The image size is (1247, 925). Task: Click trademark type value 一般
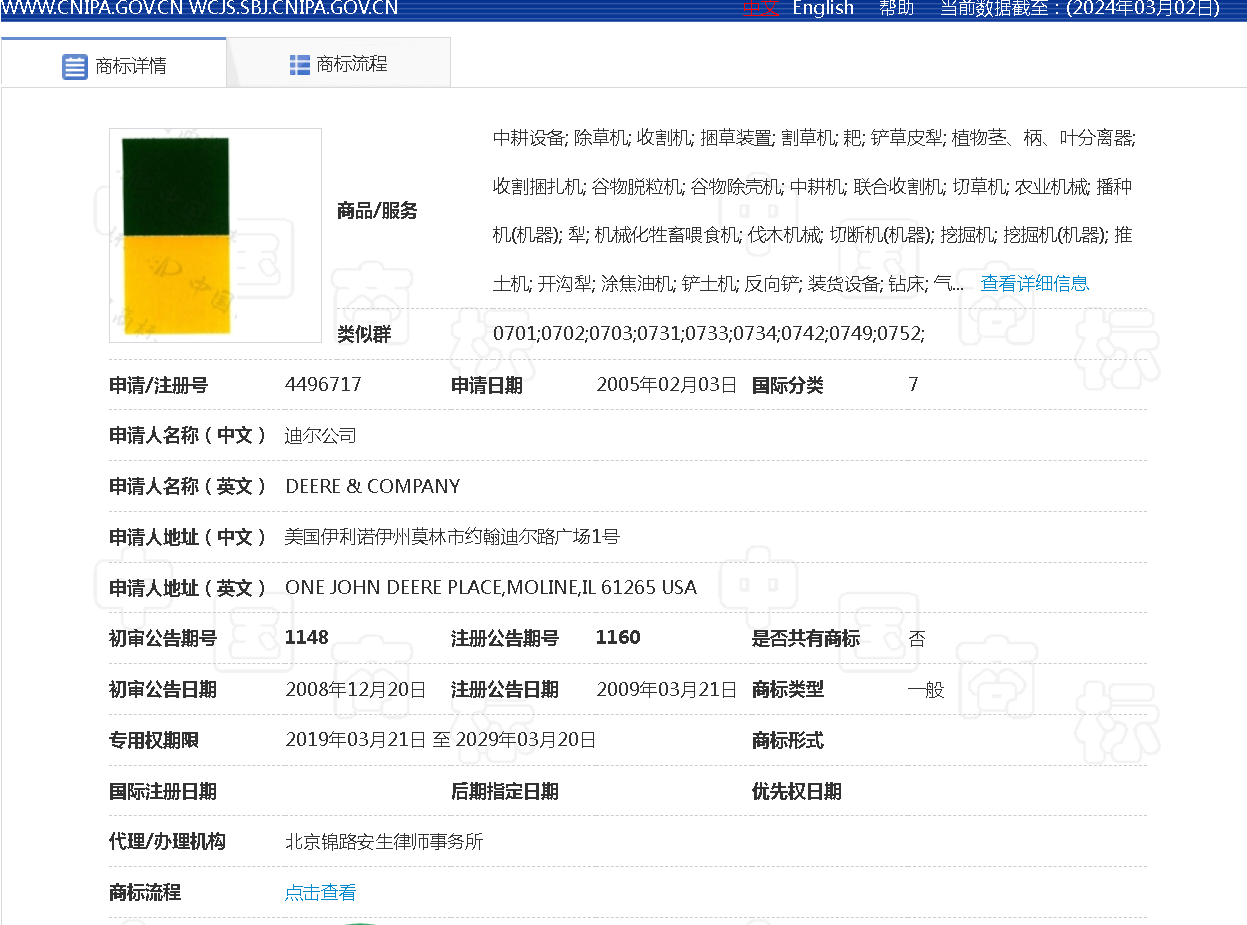coord(926,690)
